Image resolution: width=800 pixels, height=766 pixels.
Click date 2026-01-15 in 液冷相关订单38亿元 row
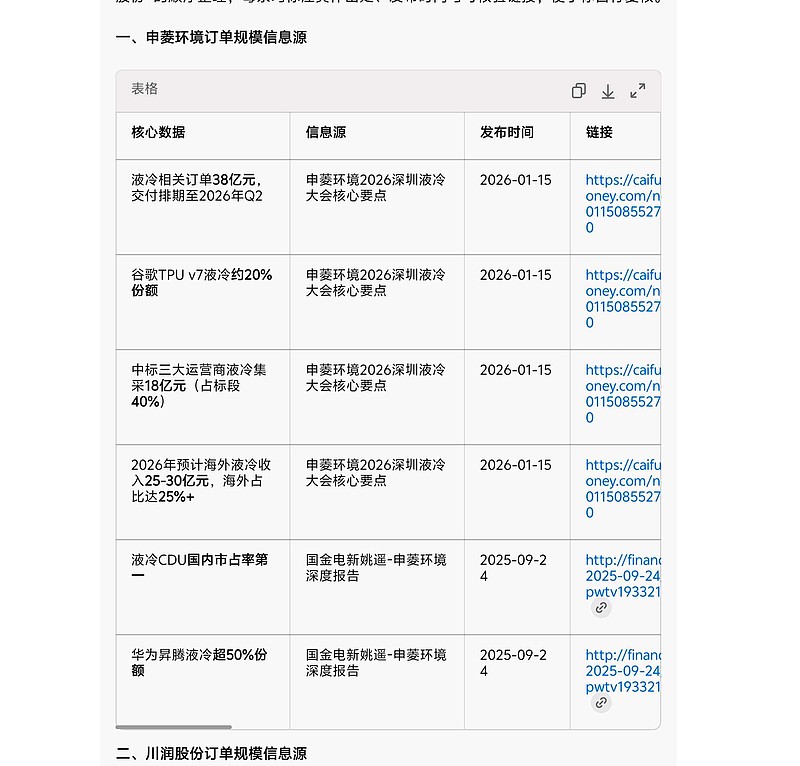tap(515, 180)
